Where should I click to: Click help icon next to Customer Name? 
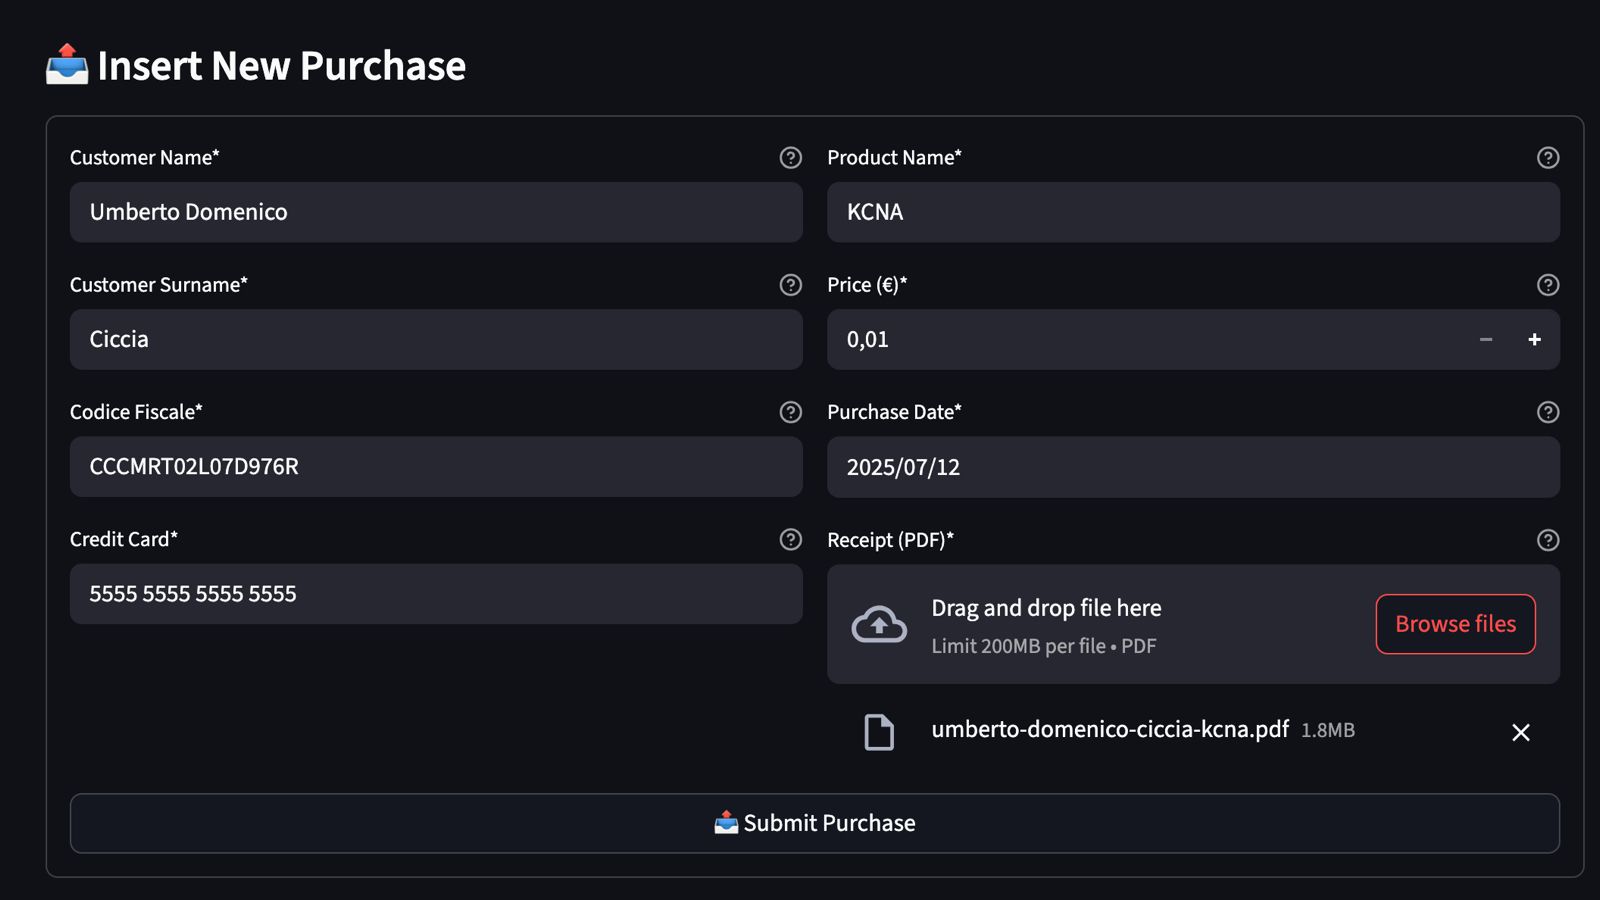point(790,158)
